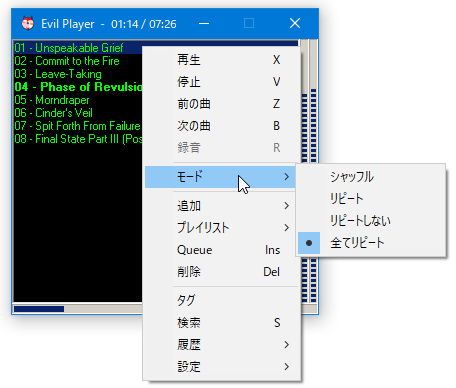This screenshot has height=388, width=456.
Task: Choose 削除 (Delete) menu entry
Action: [x=222, y=272]
